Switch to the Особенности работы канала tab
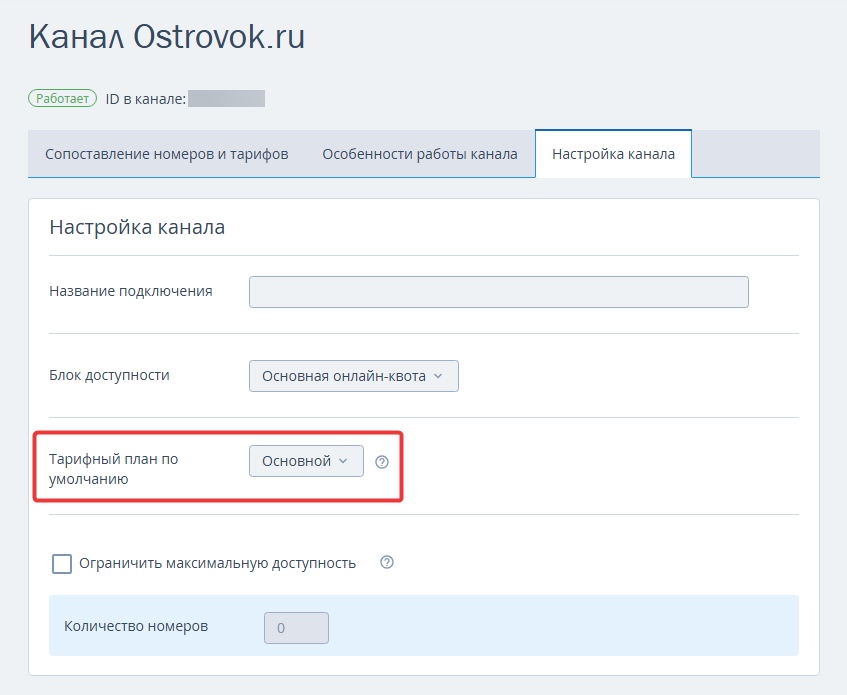Viewport: 847px width, 695px height. (x=420, y=154)
